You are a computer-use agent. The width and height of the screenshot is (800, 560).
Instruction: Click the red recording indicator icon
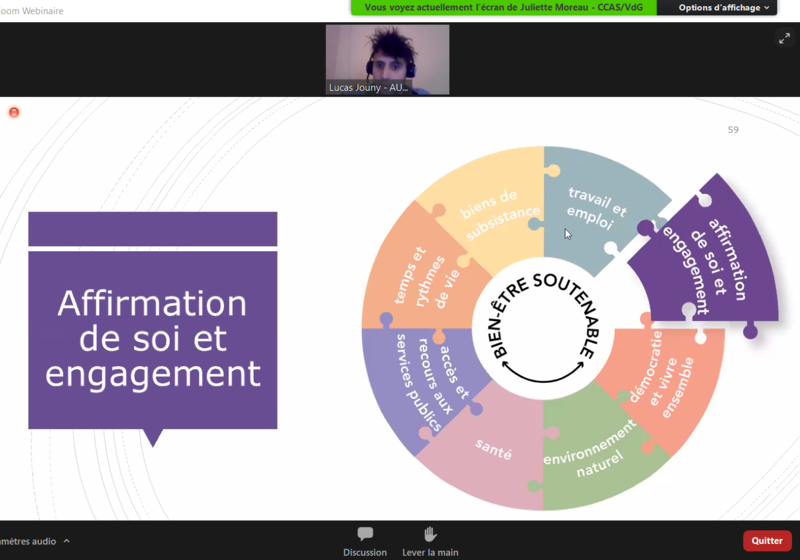click(14, 112)
